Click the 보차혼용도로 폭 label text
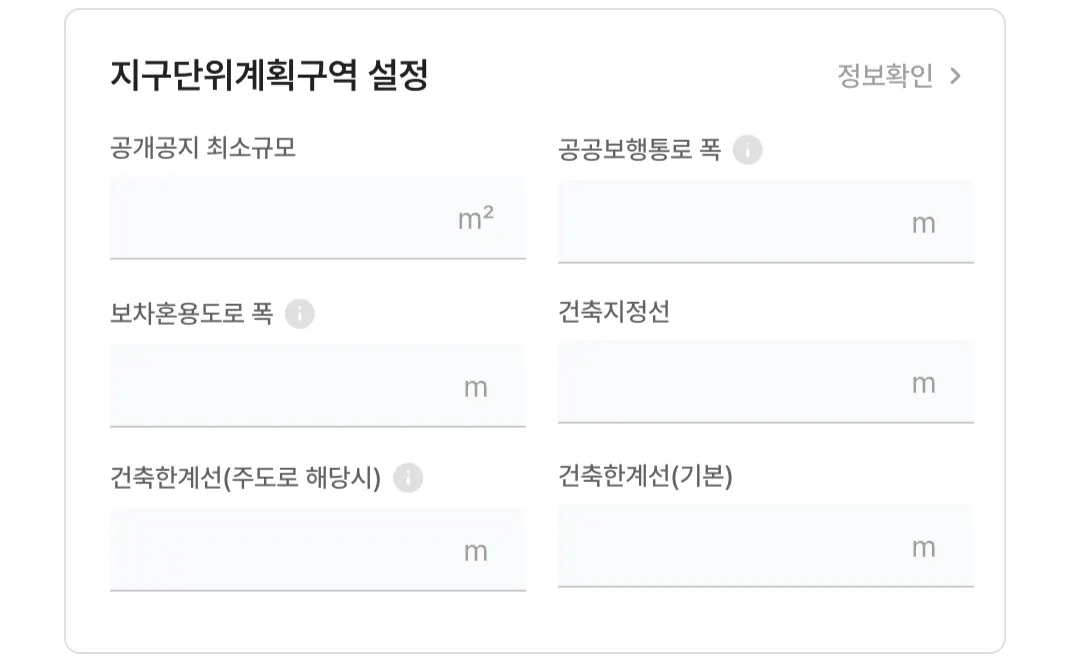This screenshot has width=1070, height=662. click(192, 314)
